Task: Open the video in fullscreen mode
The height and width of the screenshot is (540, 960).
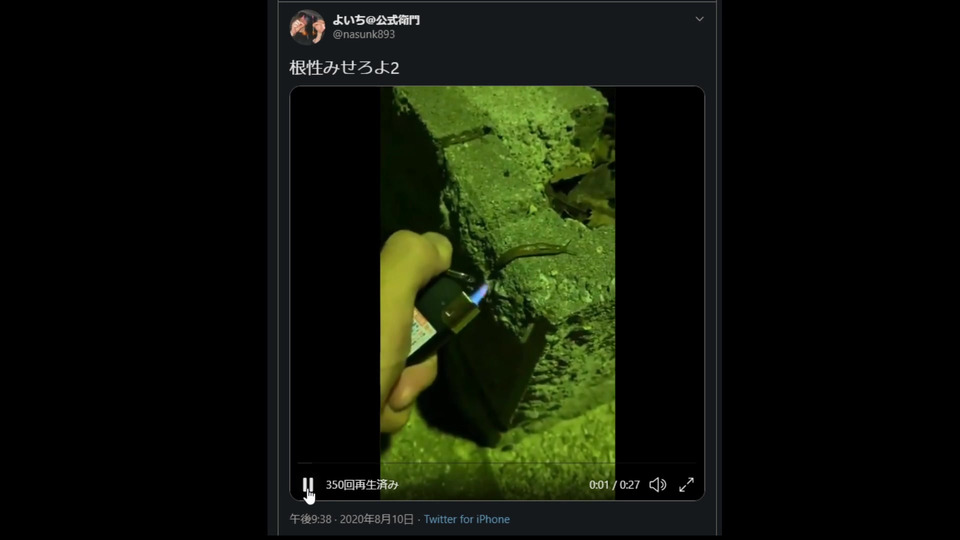Action: pyautogui.click(x=686, y=485)
